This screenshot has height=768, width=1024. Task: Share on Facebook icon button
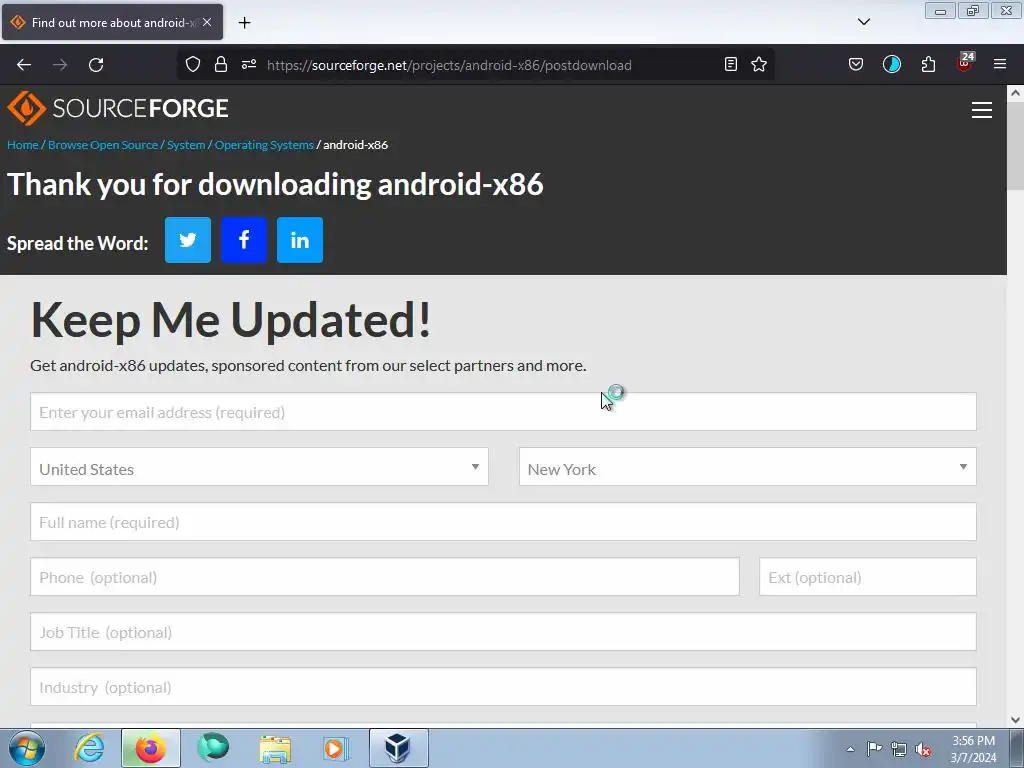(244, 240)
